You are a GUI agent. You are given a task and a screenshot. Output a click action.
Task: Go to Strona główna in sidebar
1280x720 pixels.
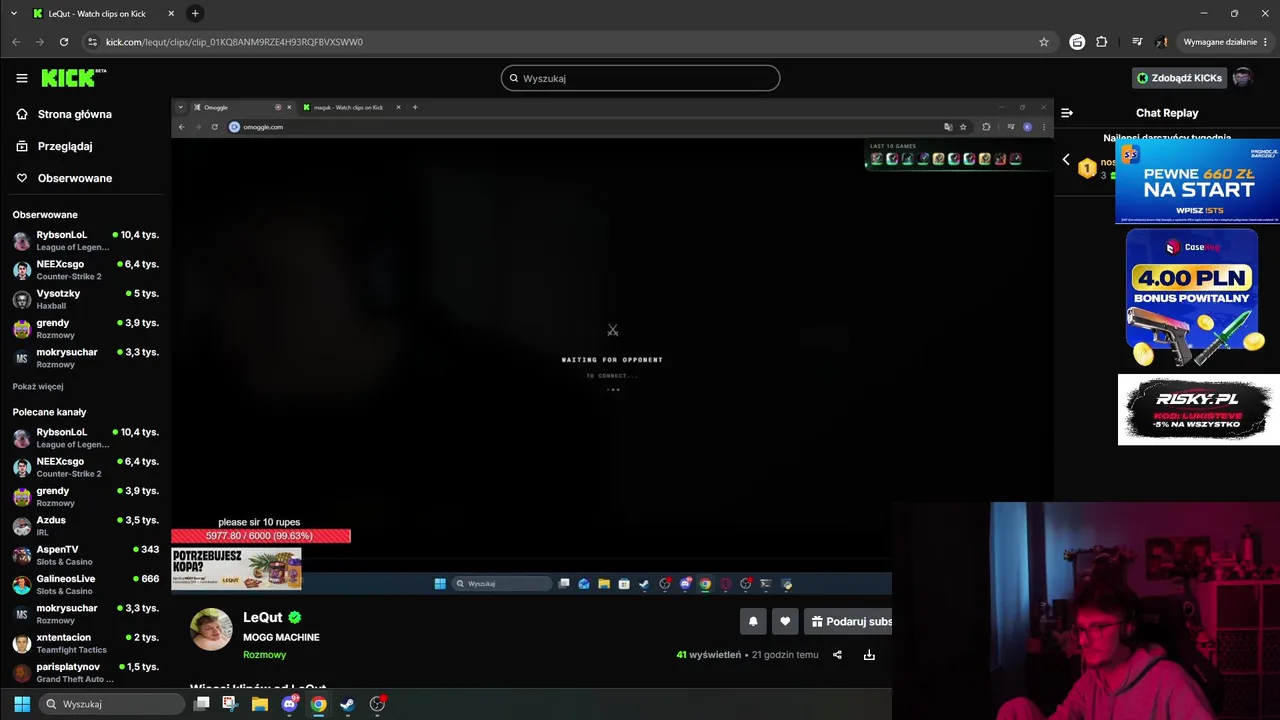pos(64,114)
